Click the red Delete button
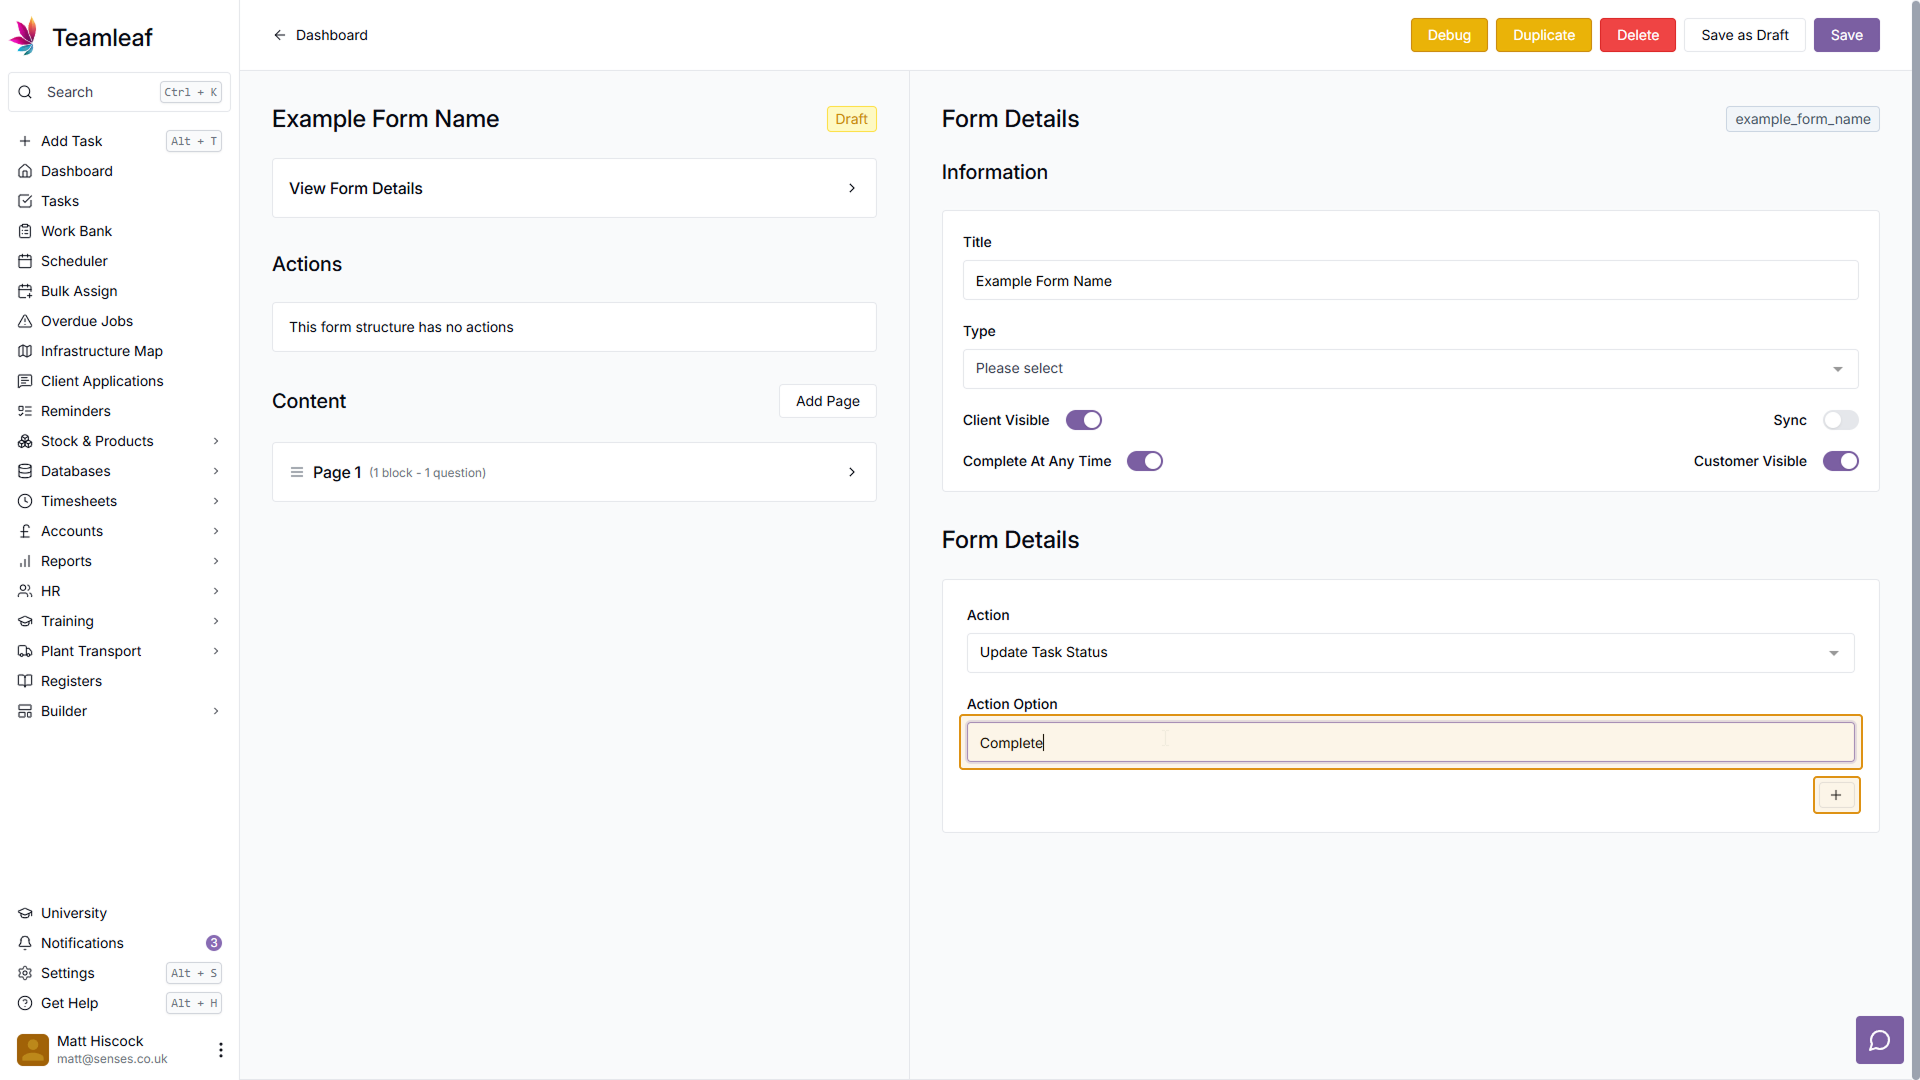 [1637, 35]
